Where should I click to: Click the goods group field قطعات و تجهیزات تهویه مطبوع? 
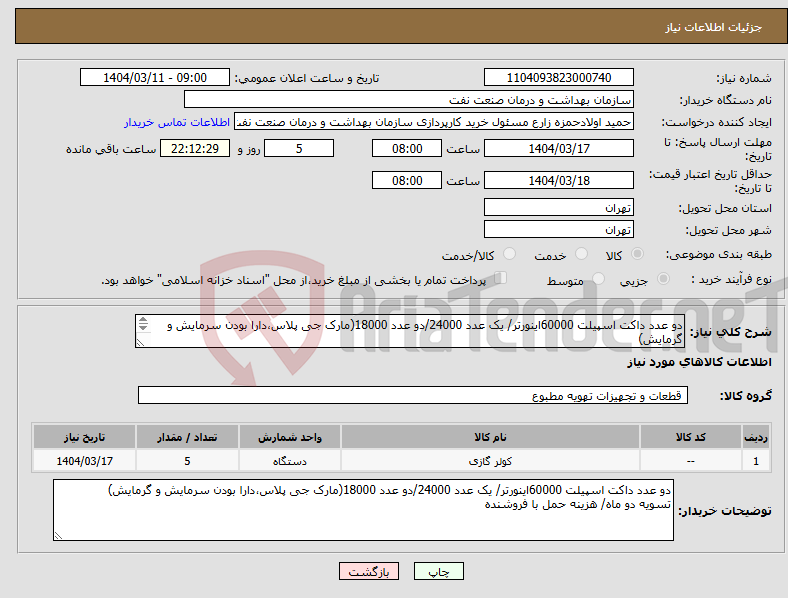(x=413, y=395)
